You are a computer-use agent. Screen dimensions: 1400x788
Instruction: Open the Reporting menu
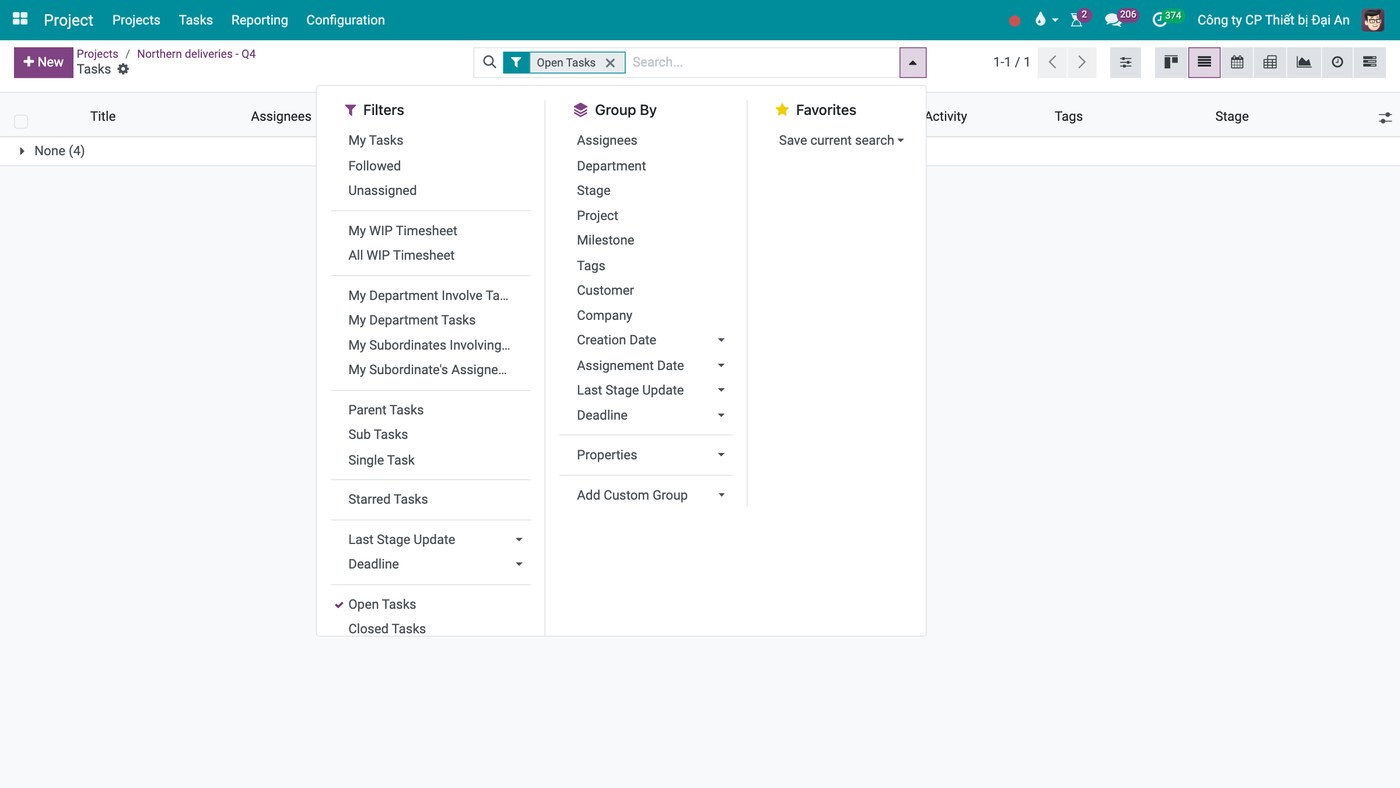[x=259, y=20]
